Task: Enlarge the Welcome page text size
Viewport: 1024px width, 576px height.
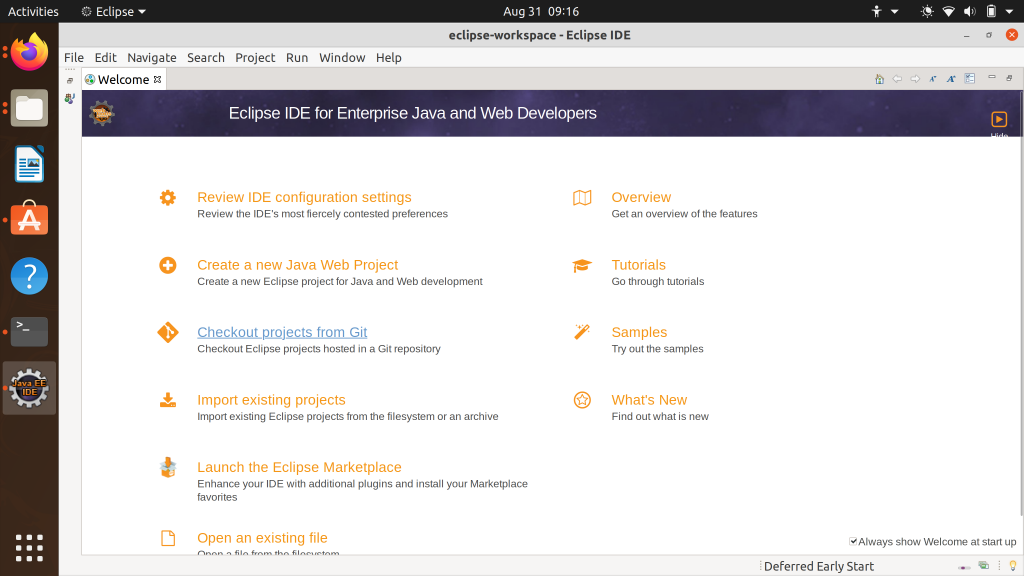Action: 950,78
